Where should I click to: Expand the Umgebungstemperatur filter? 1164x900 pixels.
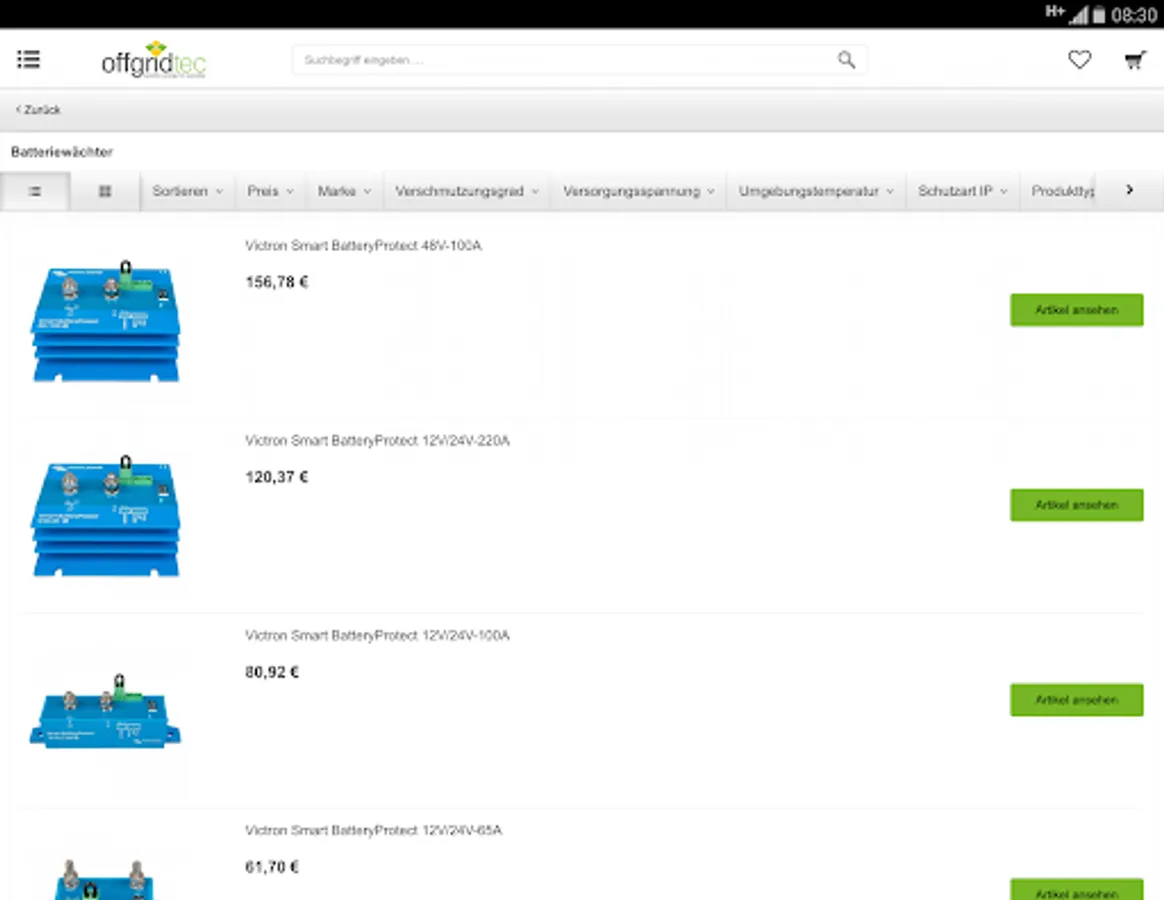coord(816,191)
